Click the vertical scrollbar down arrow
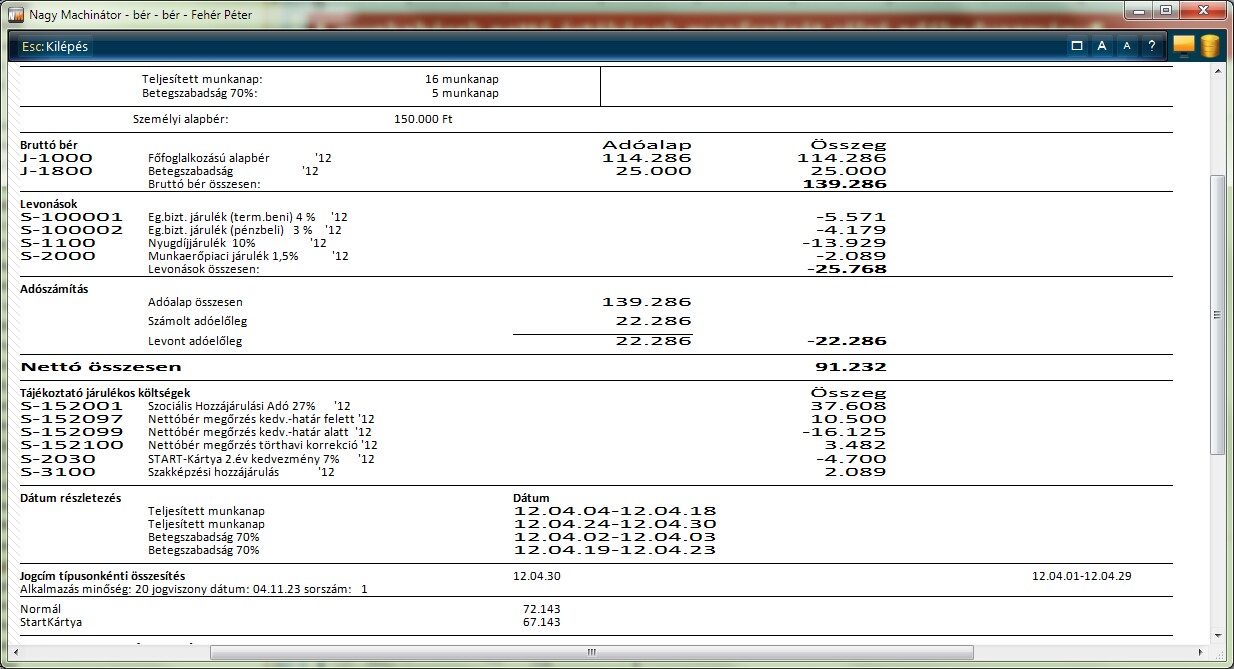The height and width of the screenshot is (669, 1234). pyautogui.click(x=1217, y=635)
